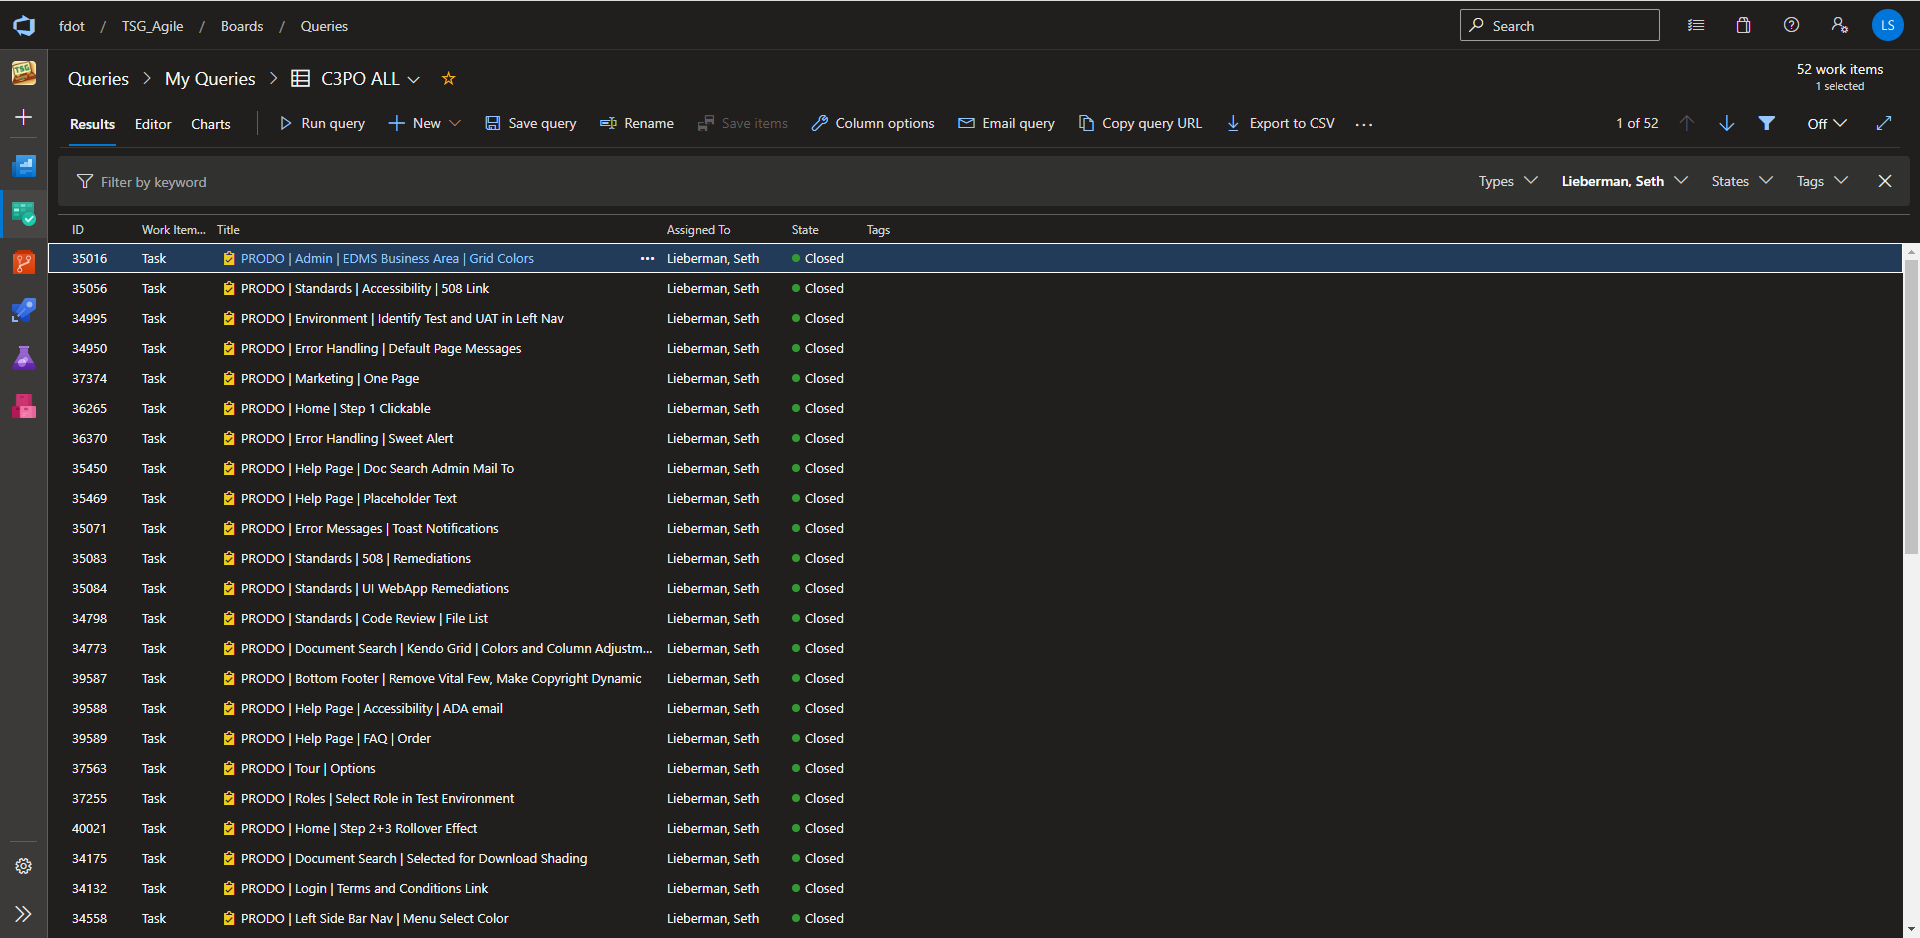The image size is (1920, 938).
Task: Switch to the Charts tab
Action: click(x=210, y=124)
